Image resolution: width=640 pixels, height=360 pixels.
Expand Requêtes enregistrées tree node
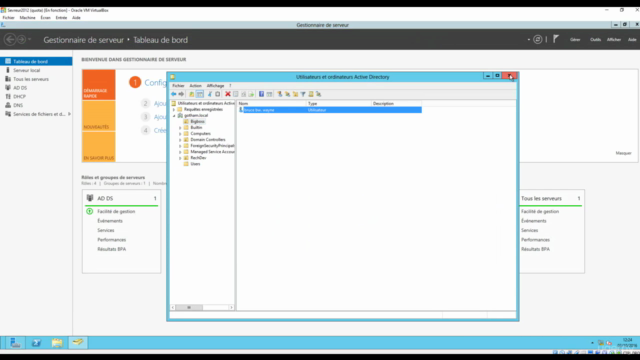(x=174, y=109)
